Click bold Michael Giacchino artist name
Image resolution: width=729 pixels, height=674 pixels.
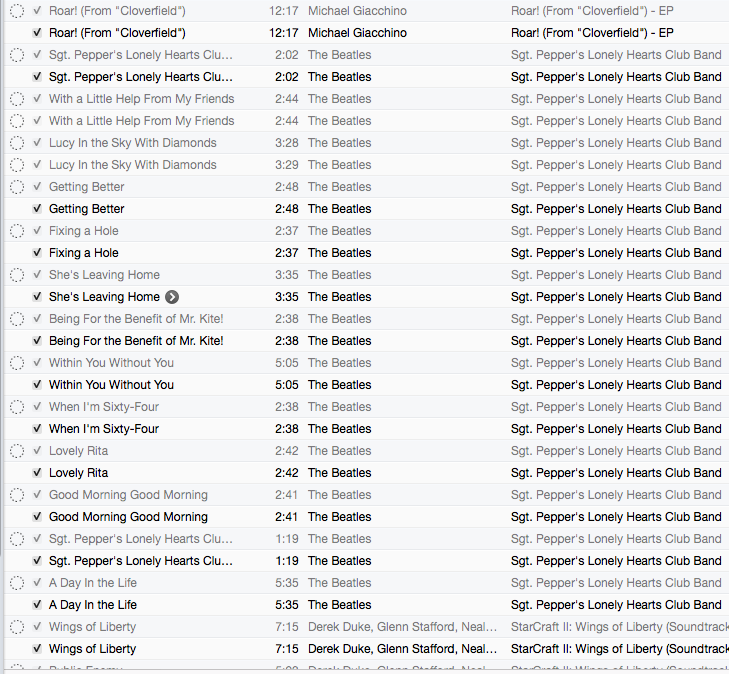coord(358,33)
